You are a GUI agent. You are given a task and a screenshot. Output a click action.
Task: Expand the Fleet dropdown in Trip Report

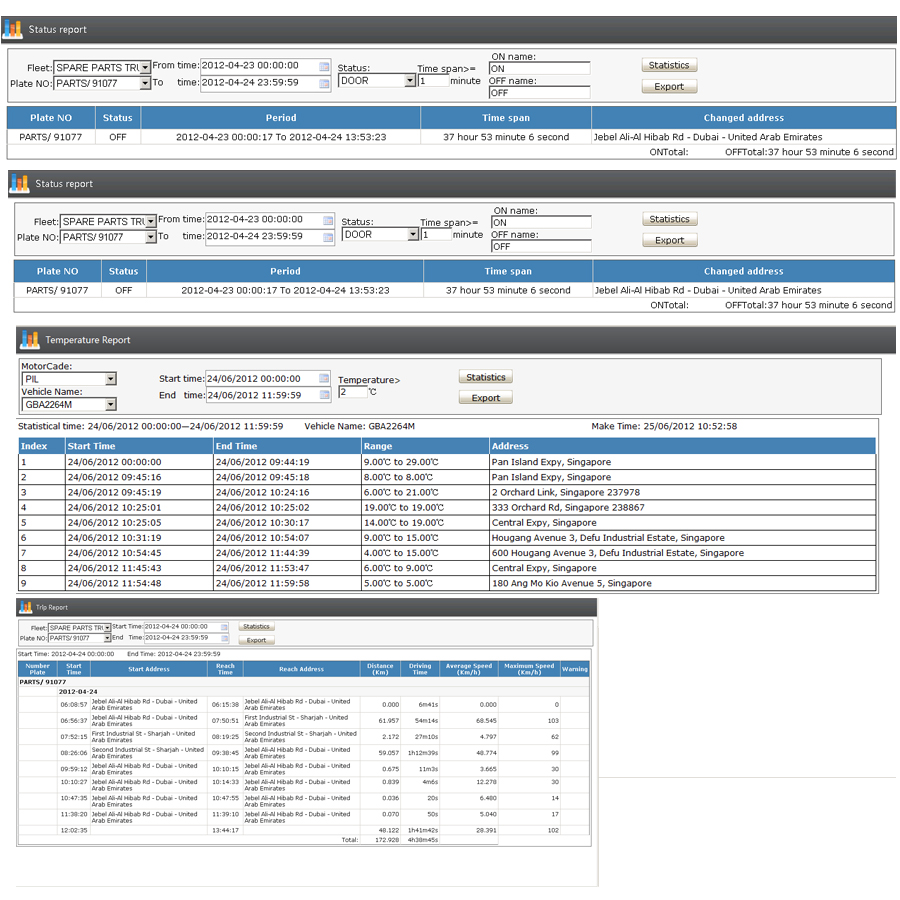point(107,628)
